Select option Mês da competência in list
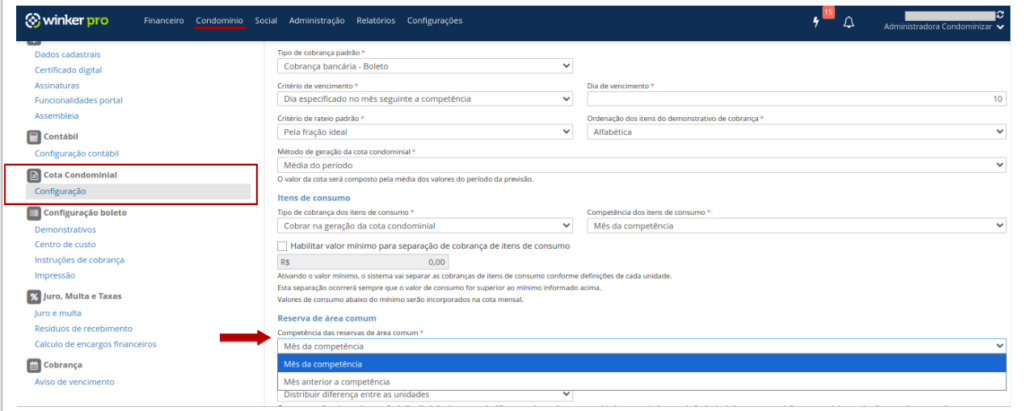Screen dimensions: 1024x411 641,364
